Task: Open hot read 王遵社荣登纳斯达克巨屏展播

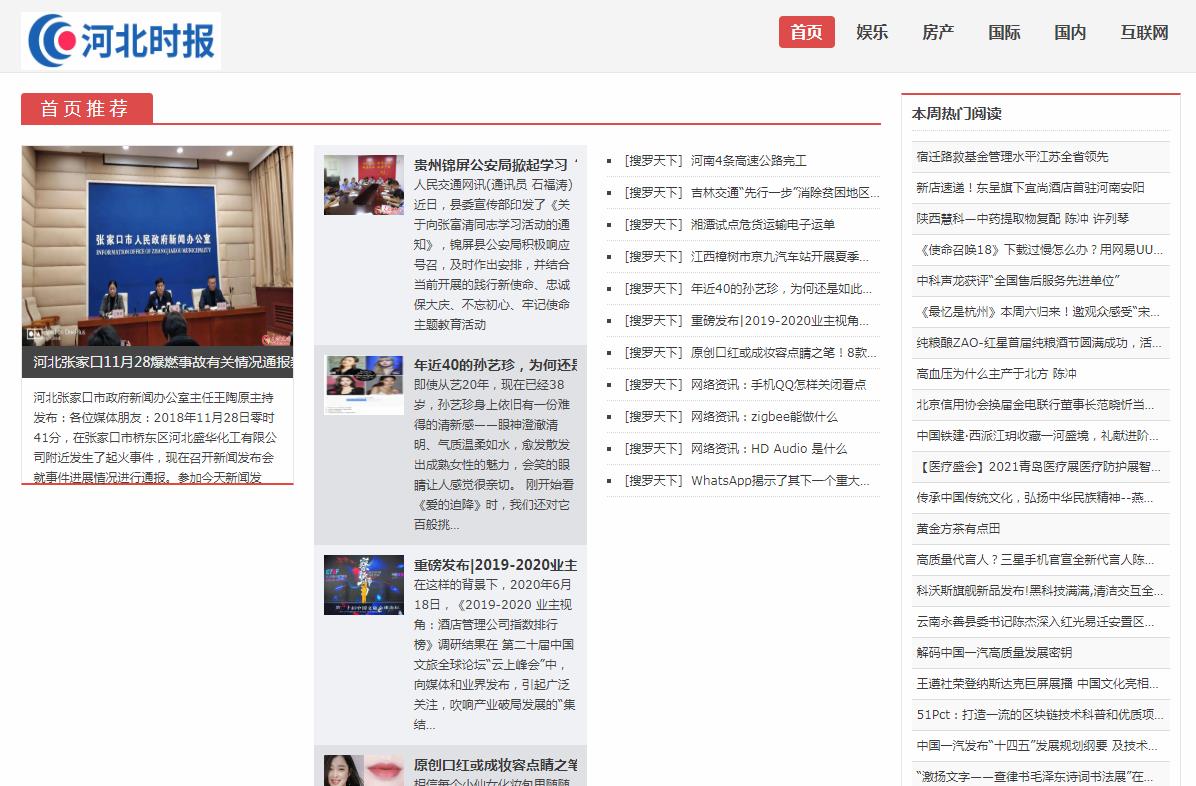Action: click(x=1037, y=684)
